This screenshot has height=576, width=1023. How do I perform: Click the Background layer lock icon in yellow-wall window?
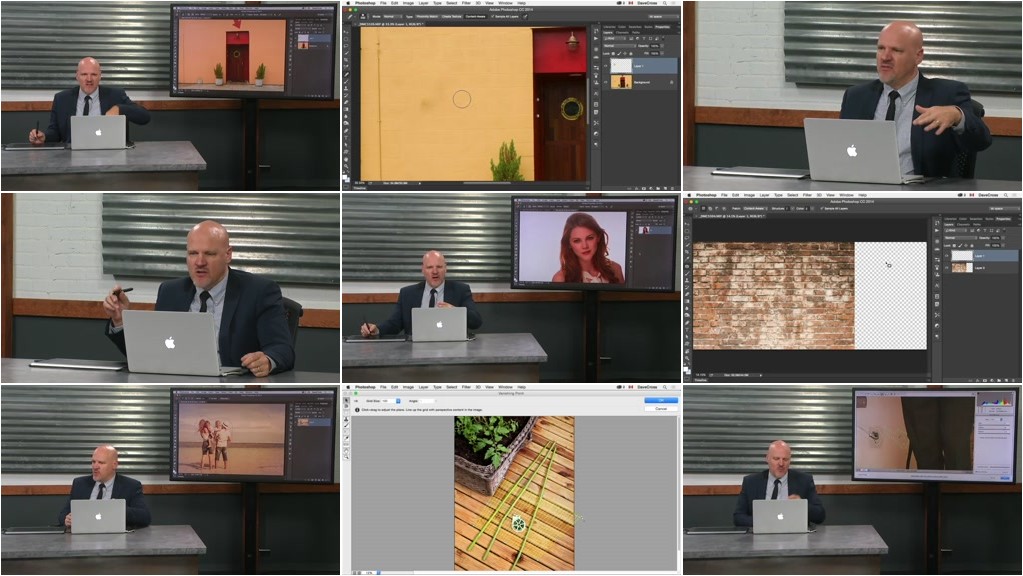(x=671, y=82)
